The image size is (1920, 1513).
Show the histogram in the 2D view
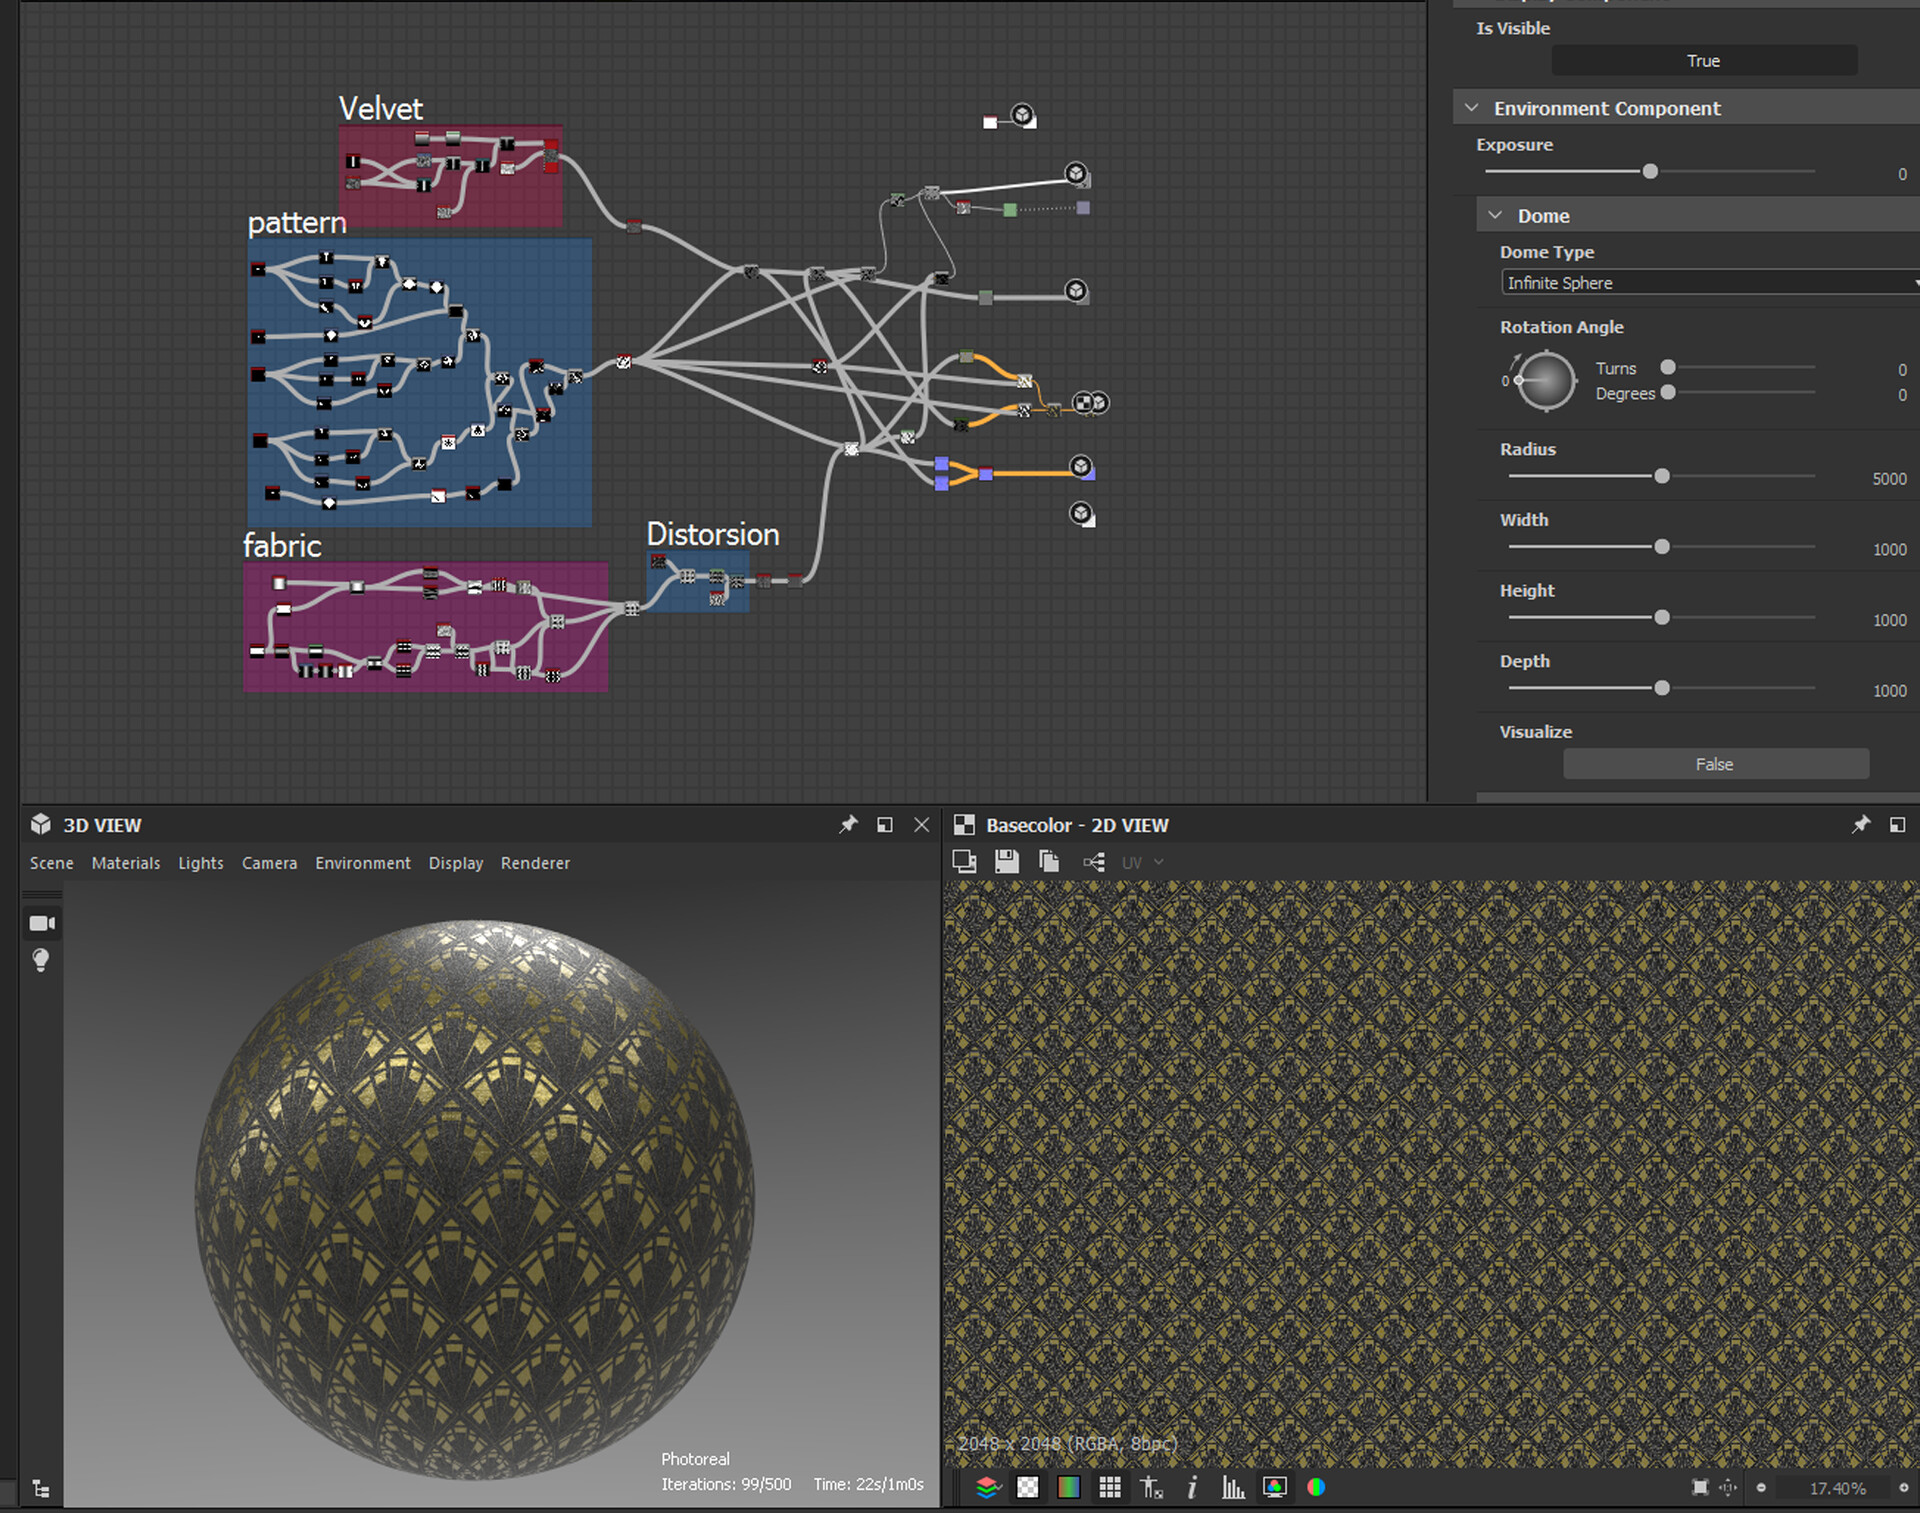[1233, 1487]
